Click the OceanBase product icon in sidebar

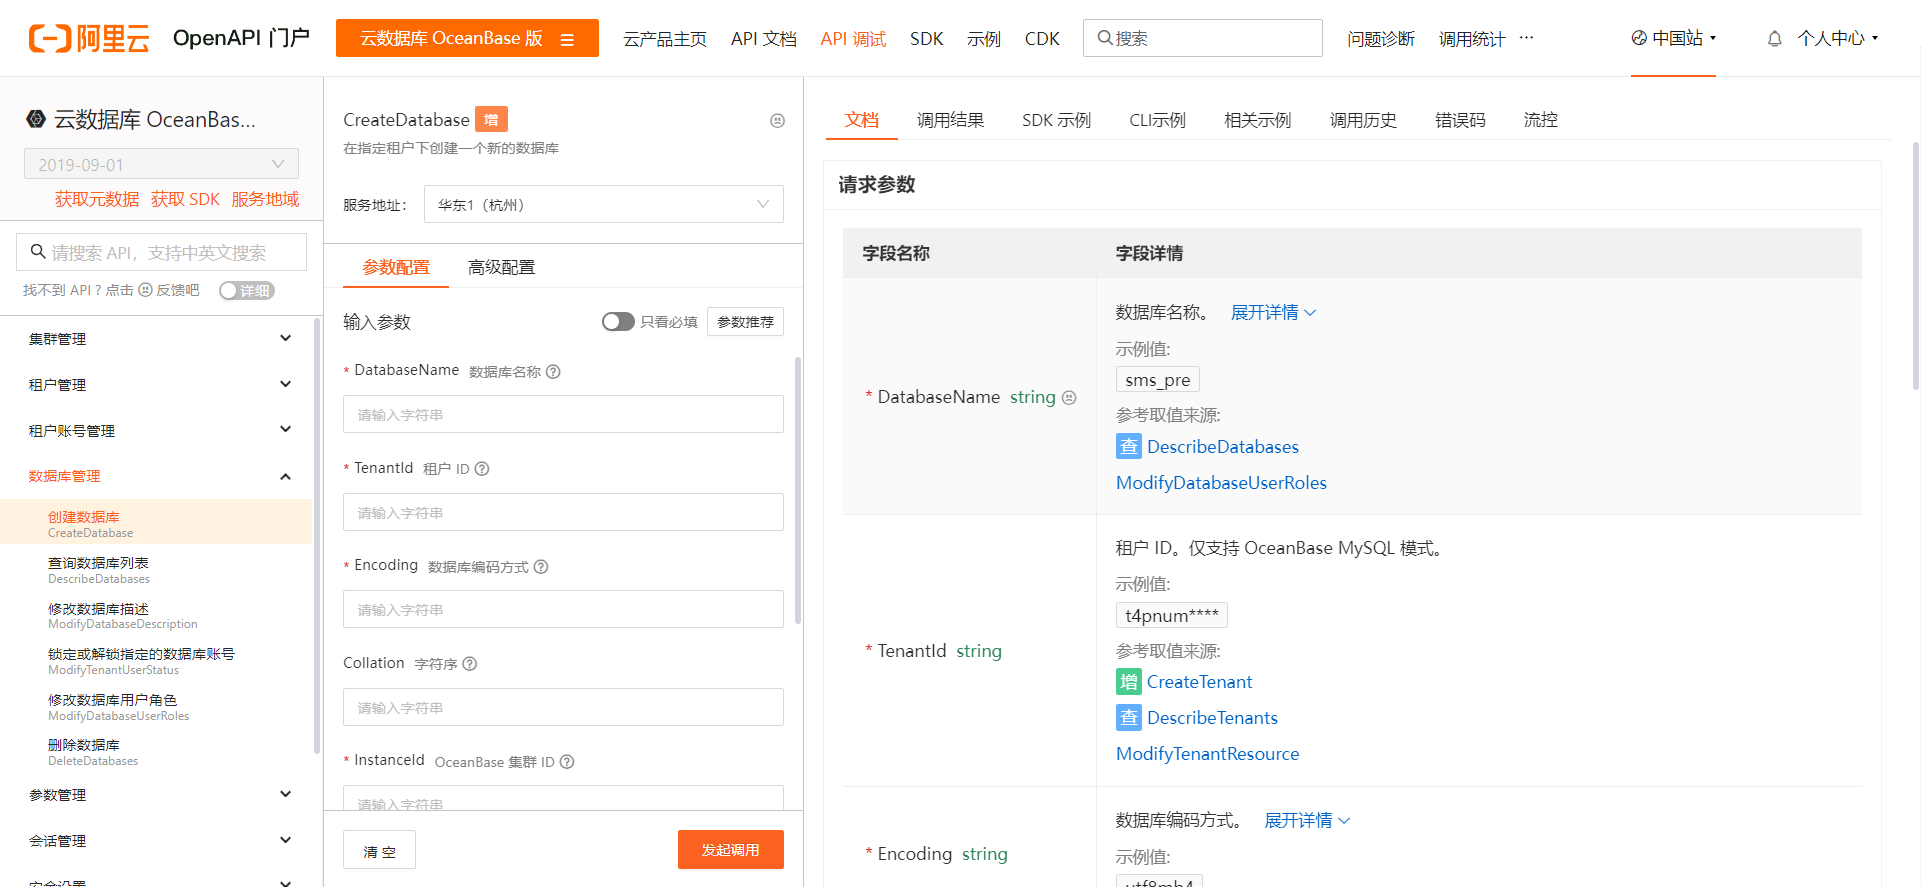(x=36, y=119)
